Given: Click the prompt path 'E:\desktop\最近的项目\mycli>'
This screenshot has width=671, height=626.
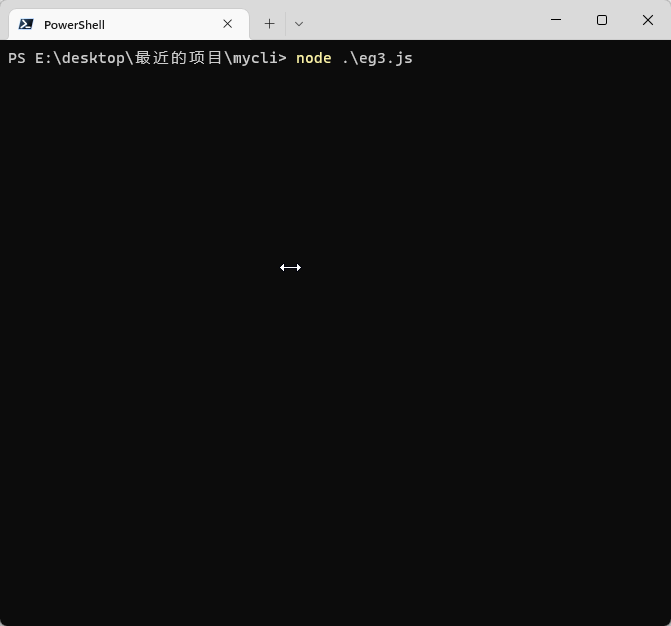Looking at the screenshot, I should tap(161, 58).
